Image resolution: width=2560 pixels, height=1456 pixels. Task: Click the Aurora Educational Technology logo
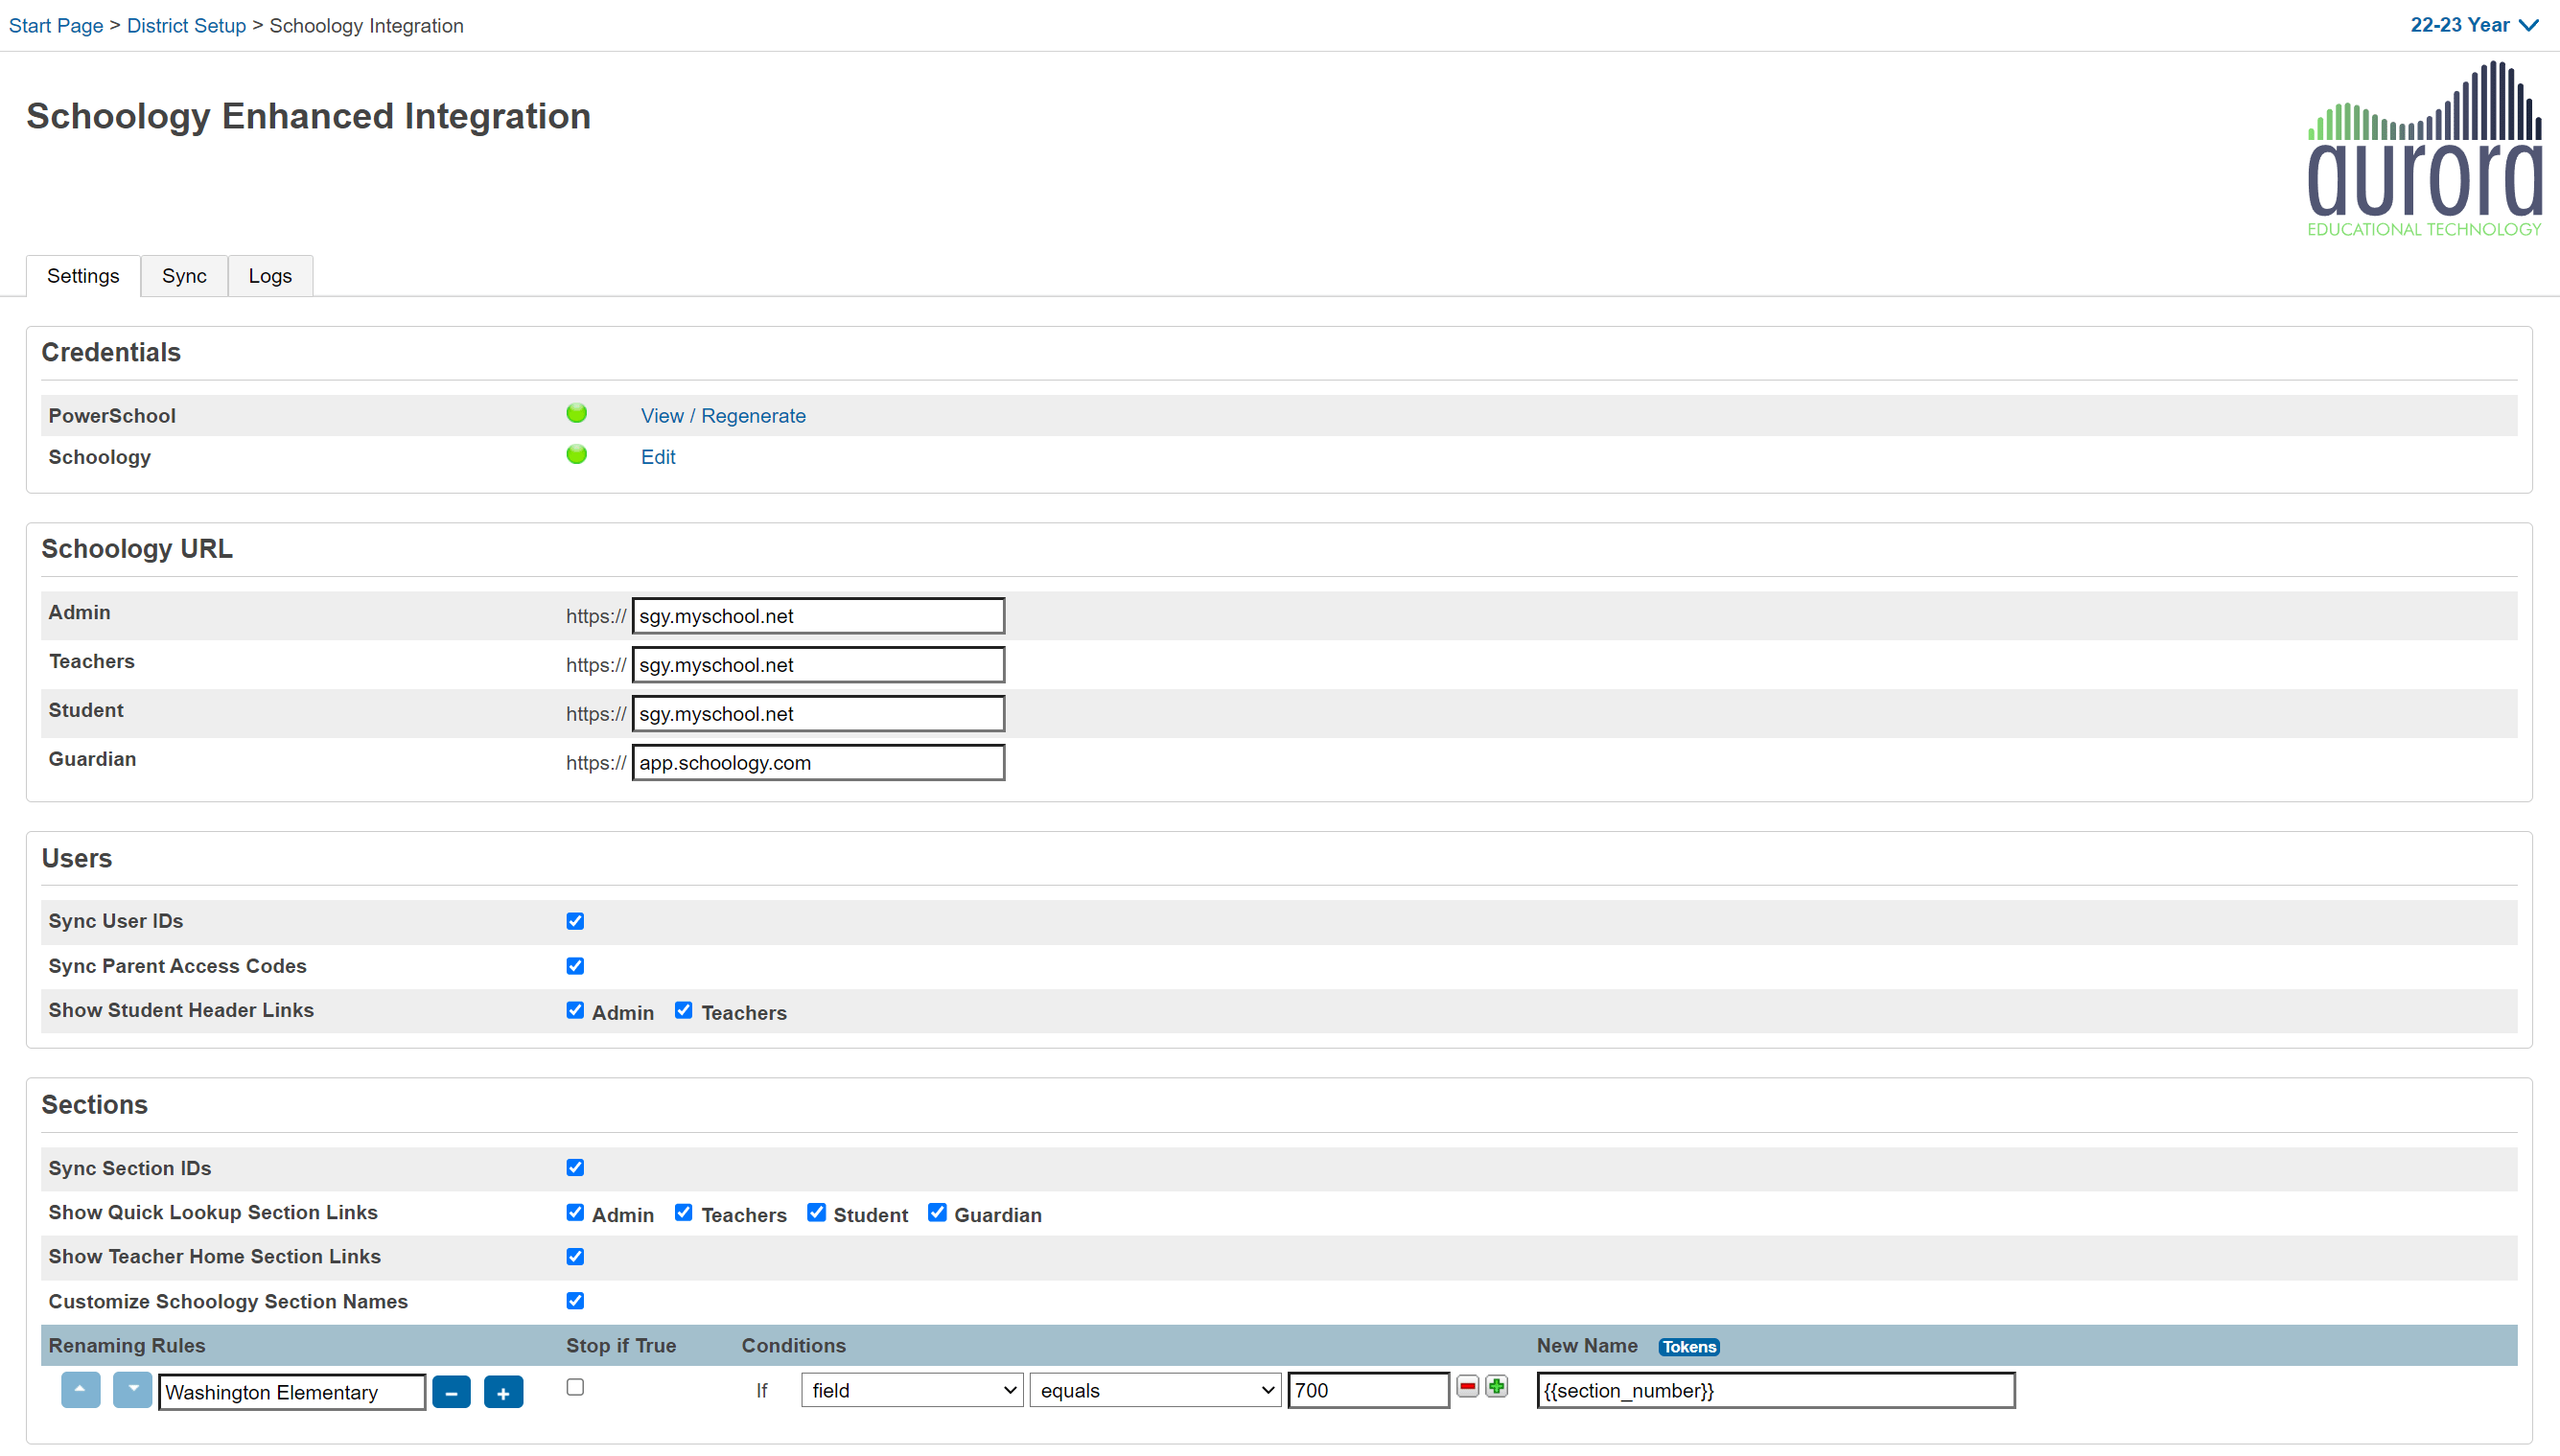pos(2424,150)
